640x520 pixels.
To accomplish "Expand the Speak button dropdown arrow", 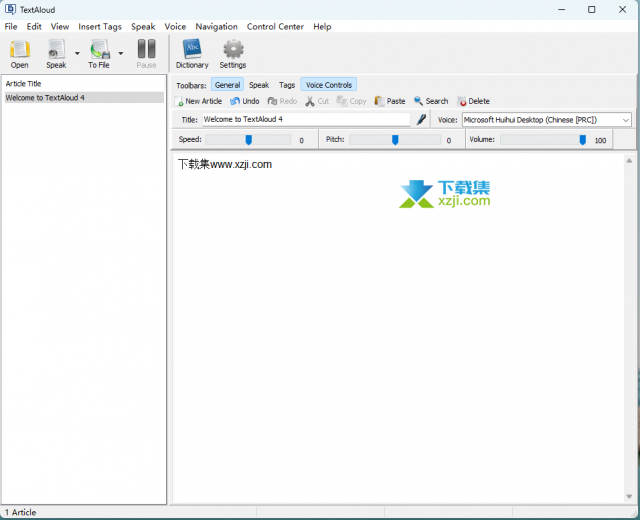I will click(x=77, y=53).
